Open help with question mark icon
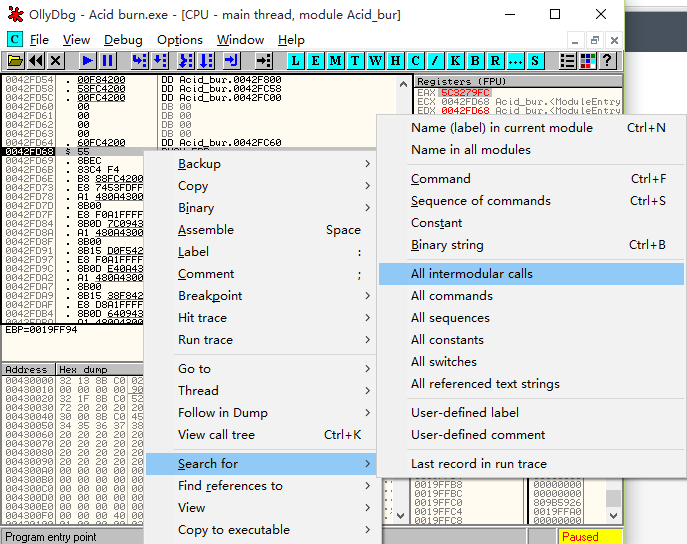The height and width of the screenshot is (544, 687). pyautogui.click(x=607, y=60)
